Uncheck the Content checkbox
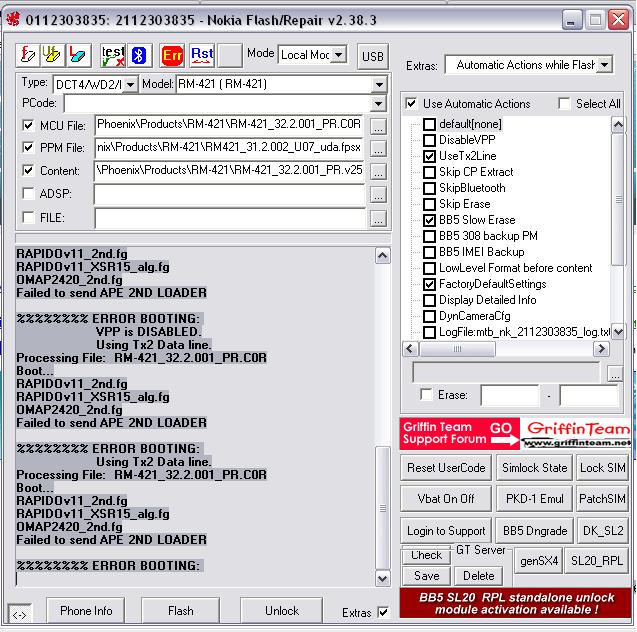This screenshot has height=632, width=637. [x=28, y=170]
